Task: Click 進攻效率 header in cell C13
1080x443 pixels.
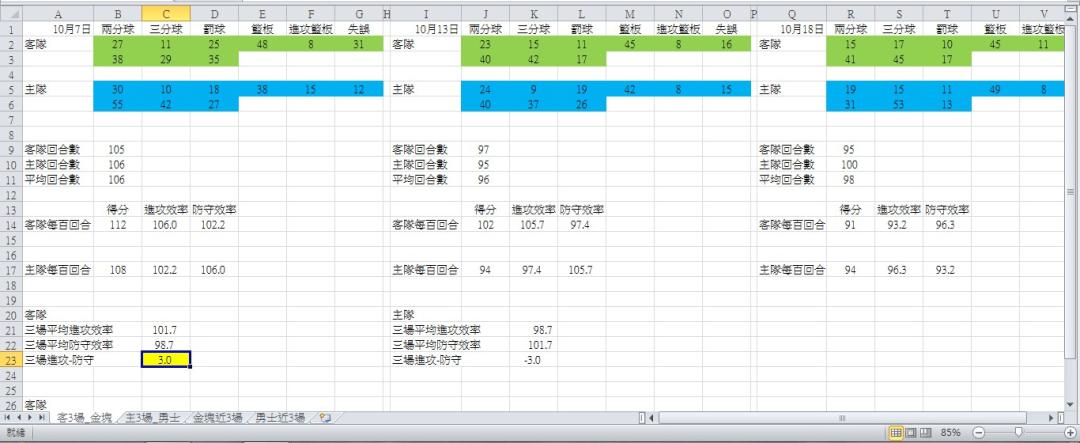Action: (166, 209)
